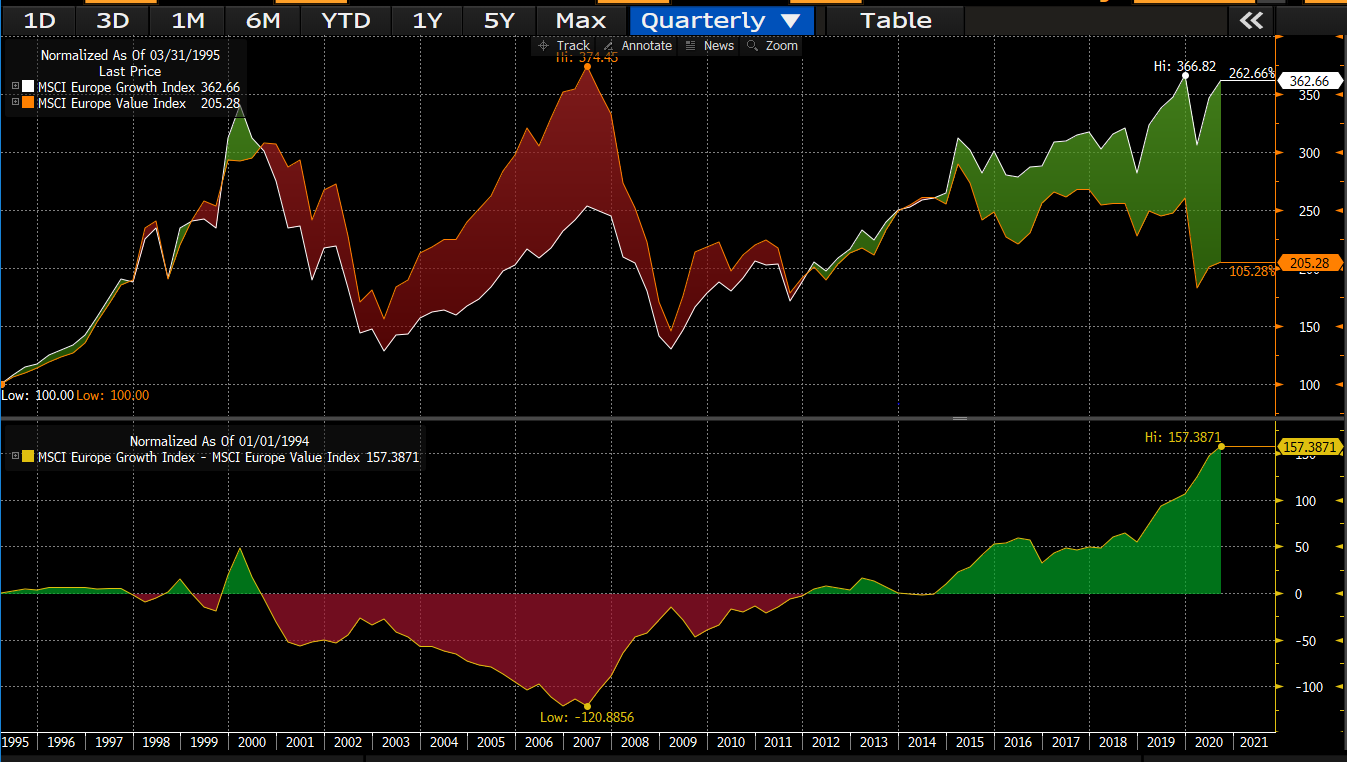This screenshot has width=1347, height=762.
Task: Collapse the panel with the double-chevron button
Action: (x=1251, y=20)
